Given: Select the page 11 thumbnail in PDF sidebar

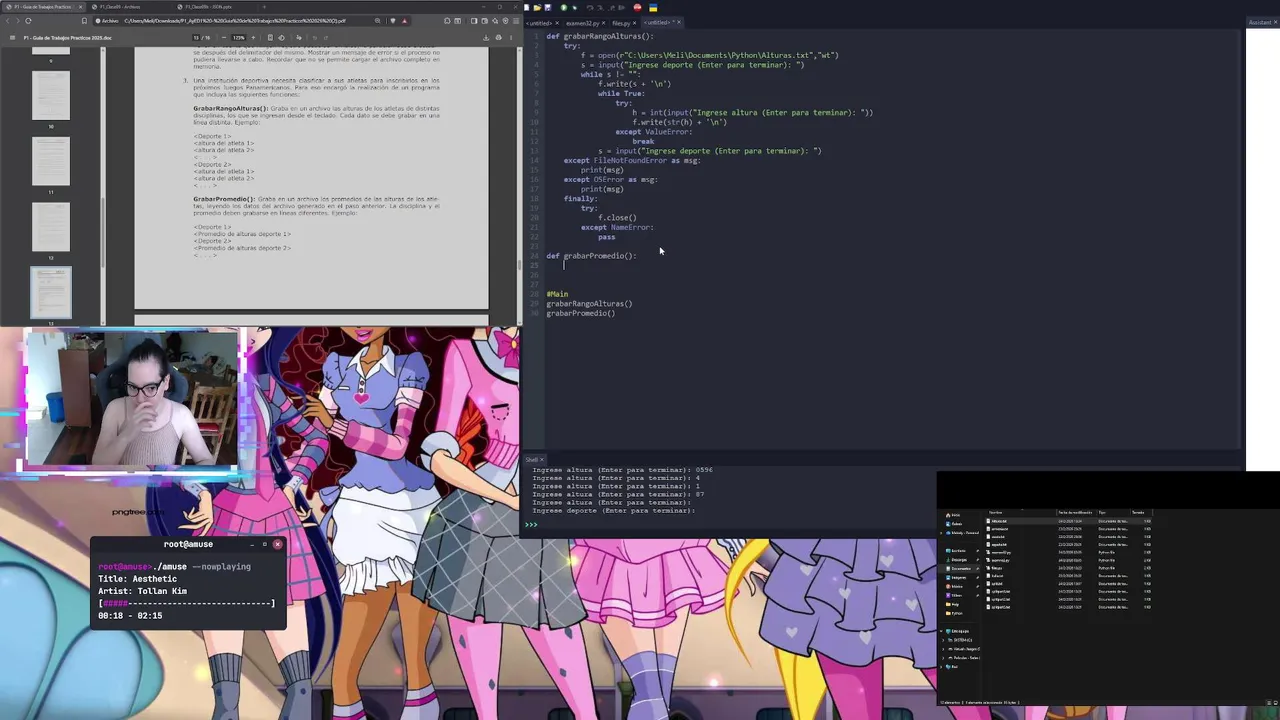Looking at the screenshot, I should pos(51,161).
